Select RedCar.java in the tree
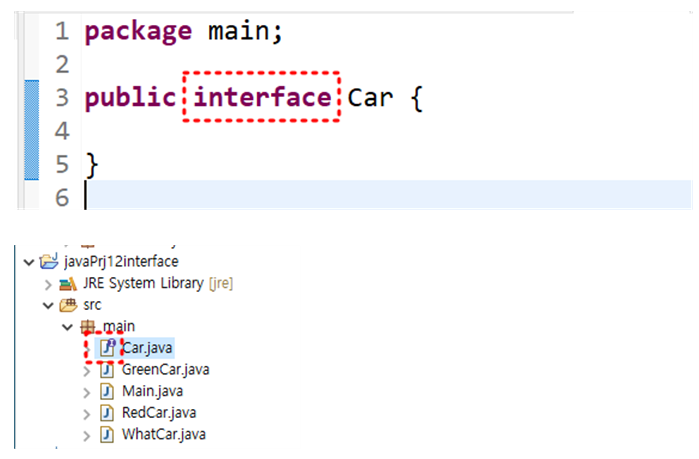699x459 pixels. [x=159, y=413]
